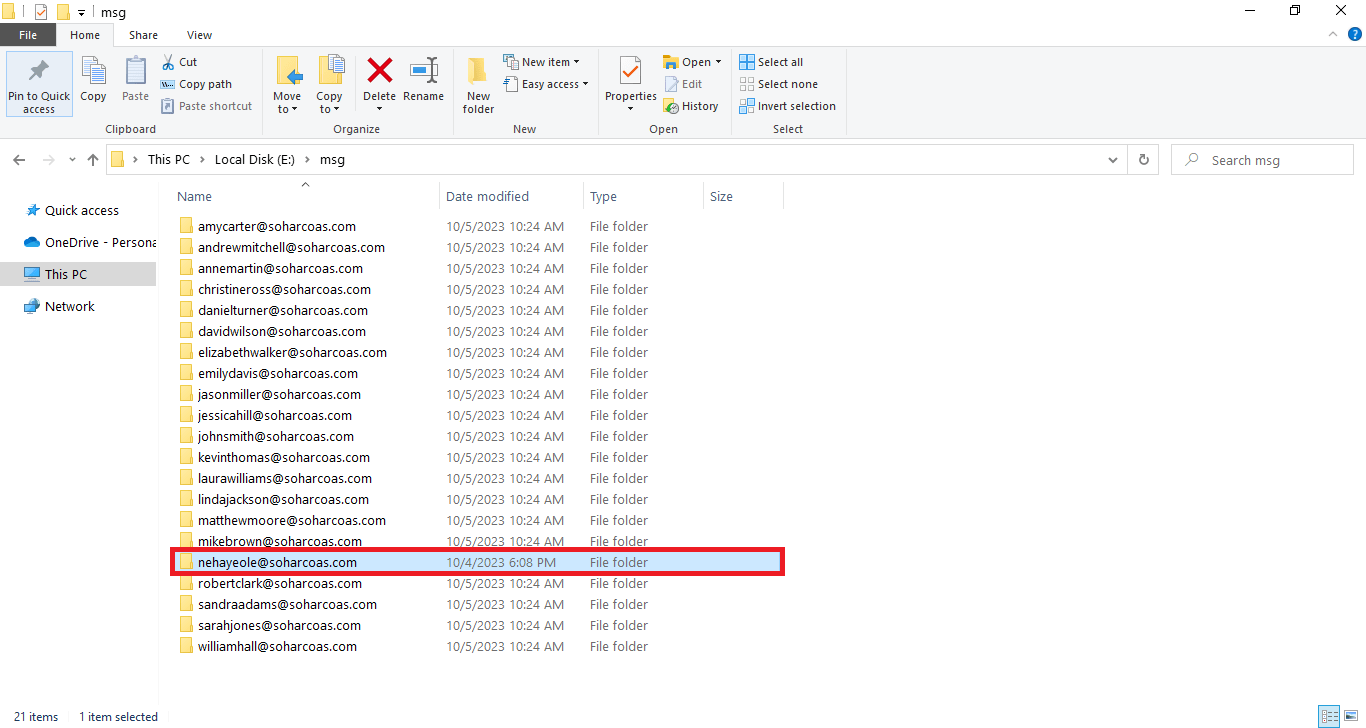Sort by the Name column header
The image size is (1366, 728).
[307, 196]
